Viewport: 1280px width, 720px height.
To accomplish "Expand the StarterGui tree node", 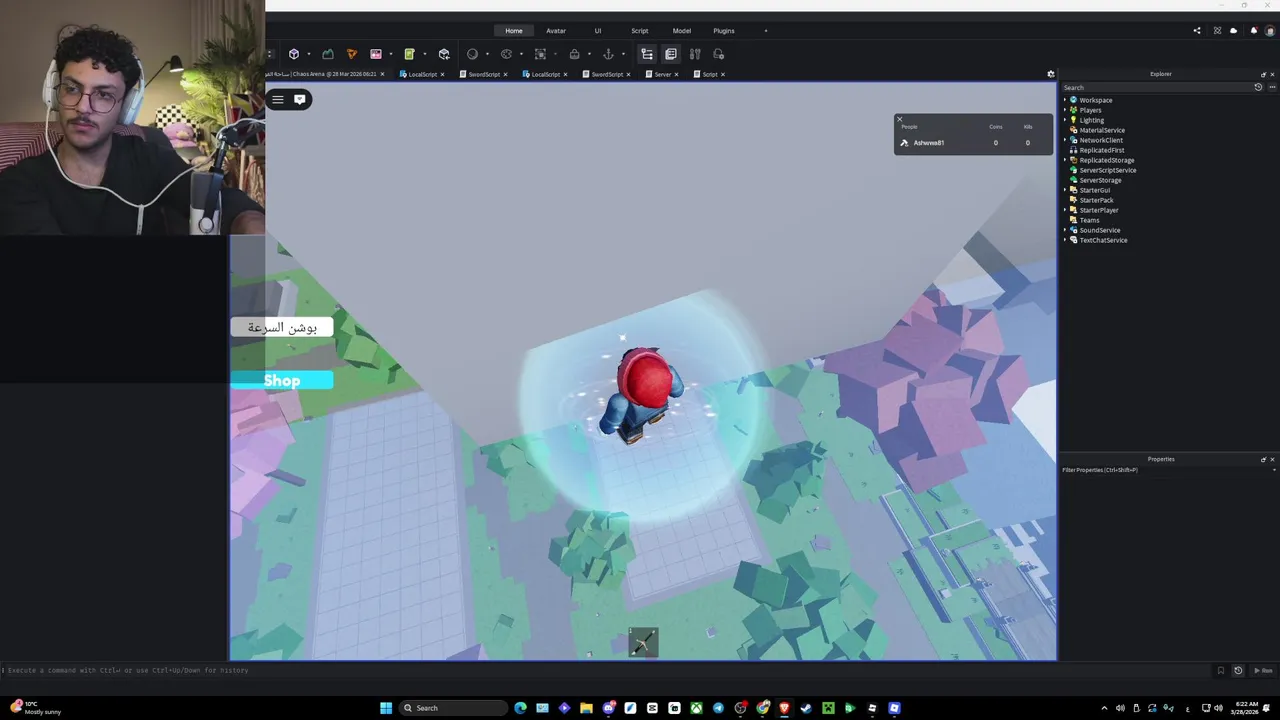I will point(1065,190).
